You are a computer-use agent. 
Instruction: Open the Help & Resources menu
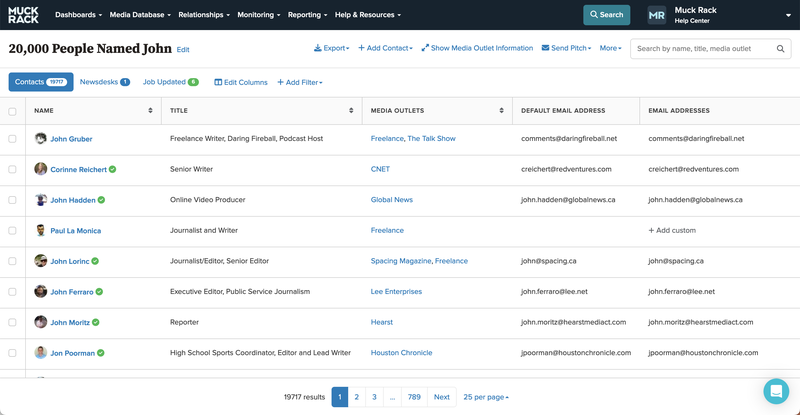click(368, 15)
